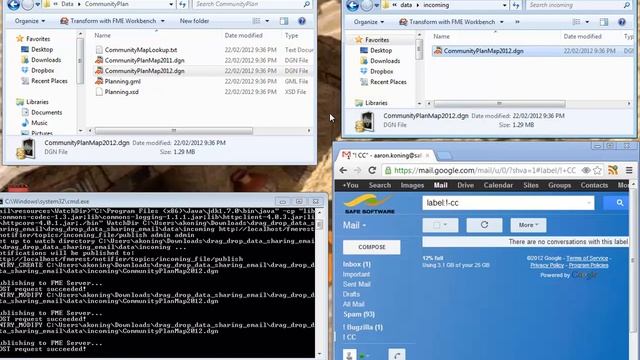Change view icon in incoming window

577,22
